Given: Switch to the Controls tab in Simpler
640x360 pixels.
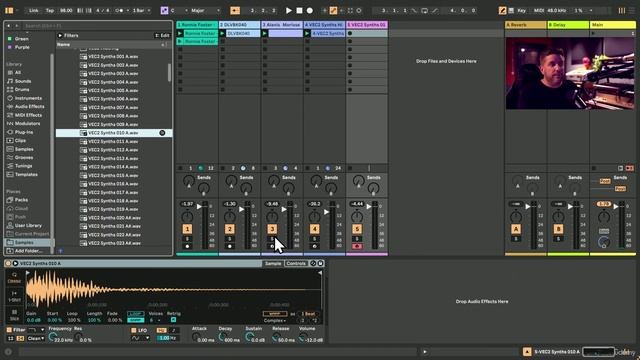Looking at the screenshot, I should click(x=296, y=264).
